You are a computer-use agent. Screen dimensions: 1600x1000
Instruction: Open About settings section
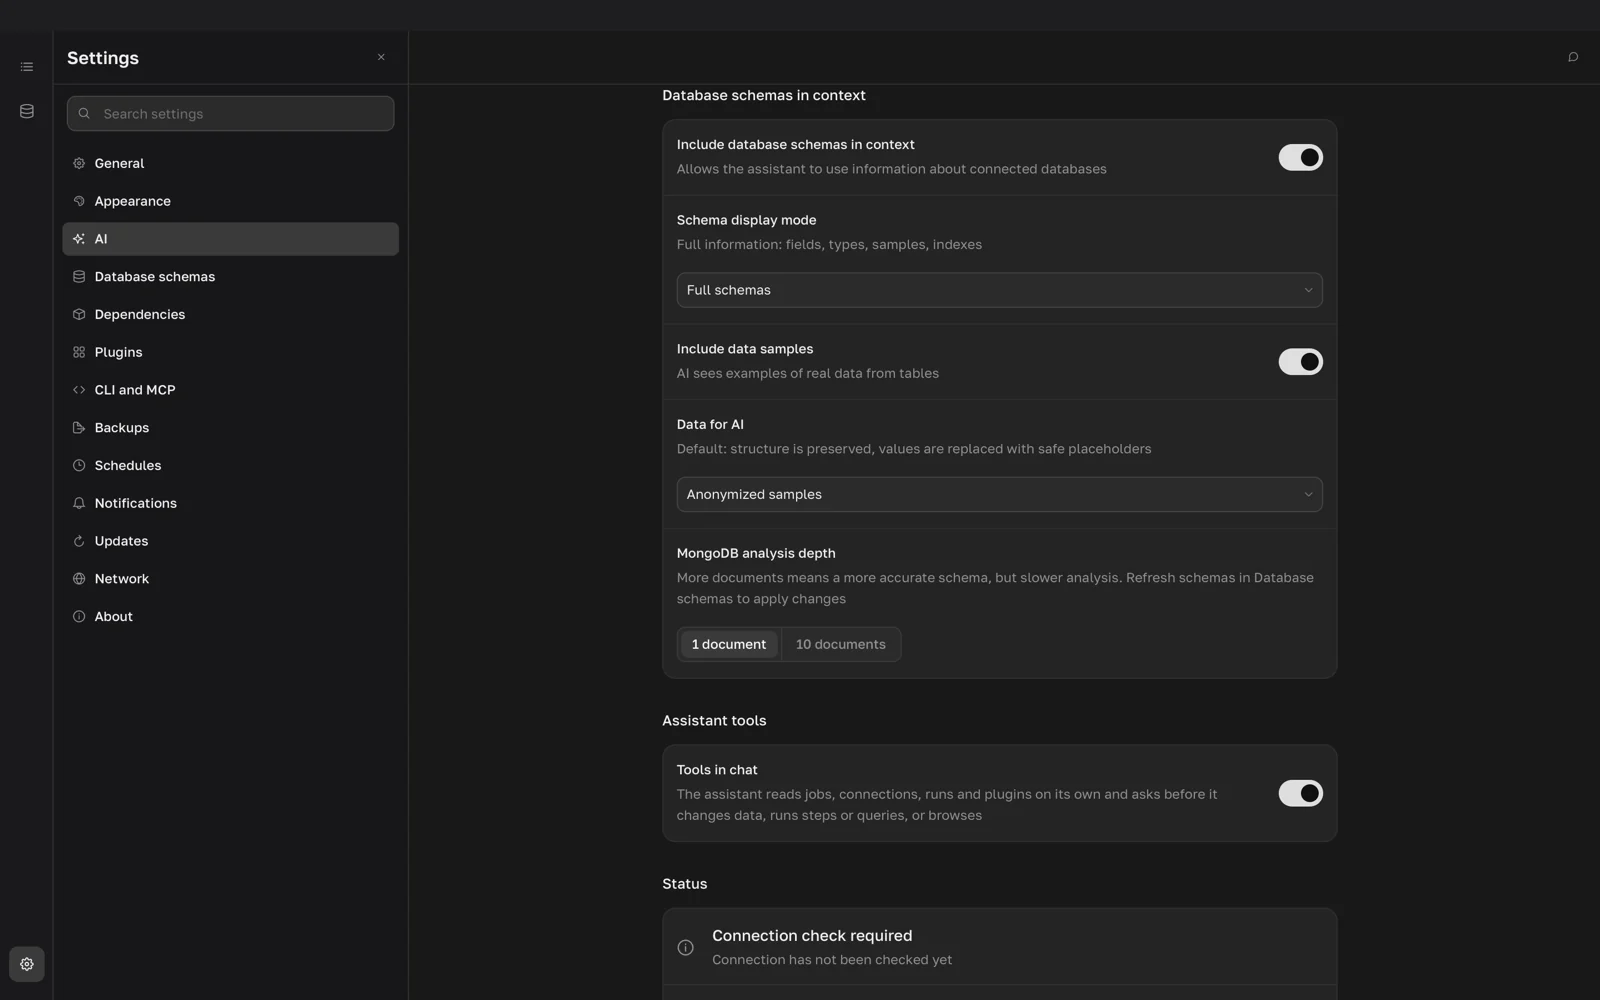[x=230, y=616]
